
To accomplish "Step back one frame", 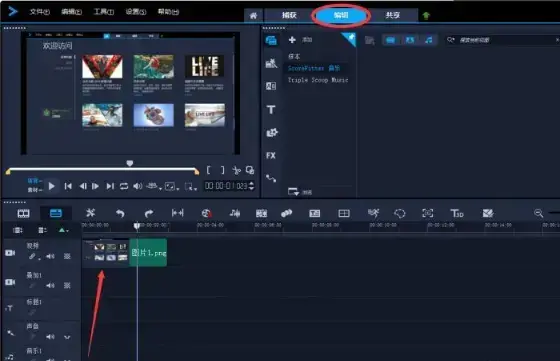I will (82, 186).
